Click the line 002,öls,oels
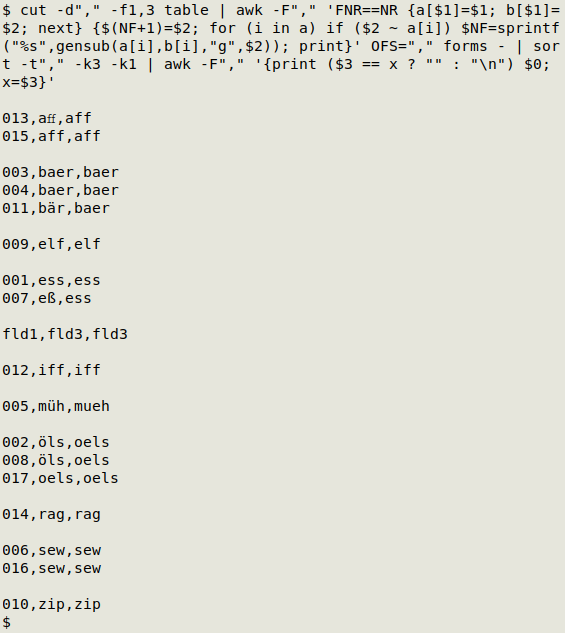 click(56, 442)
